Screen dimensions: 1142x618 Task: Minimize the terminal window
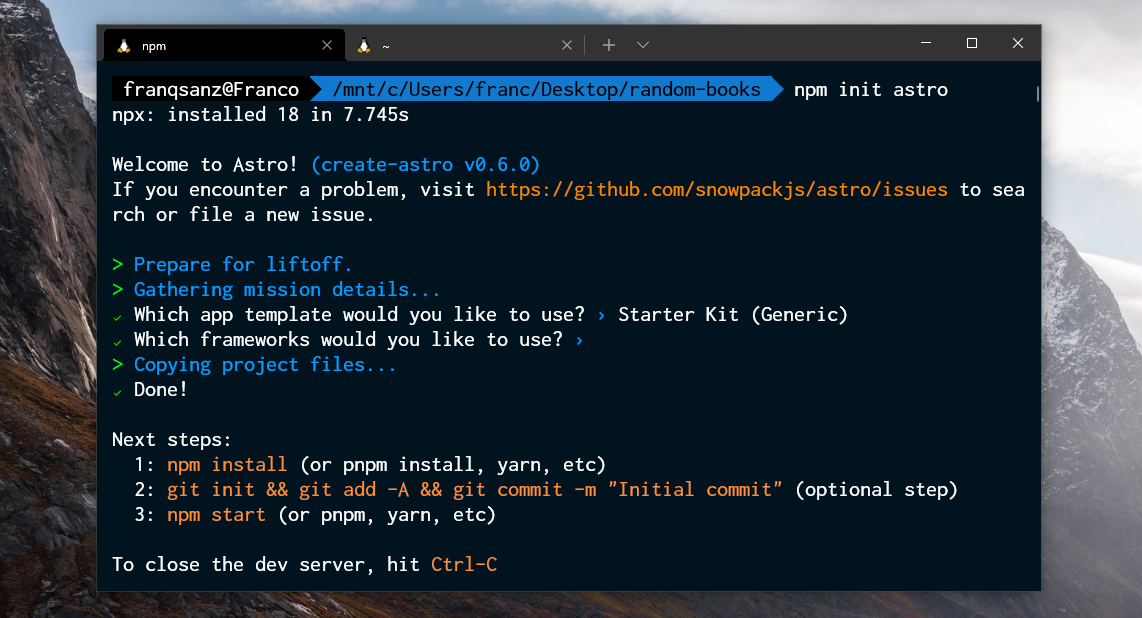coord(926,43)
